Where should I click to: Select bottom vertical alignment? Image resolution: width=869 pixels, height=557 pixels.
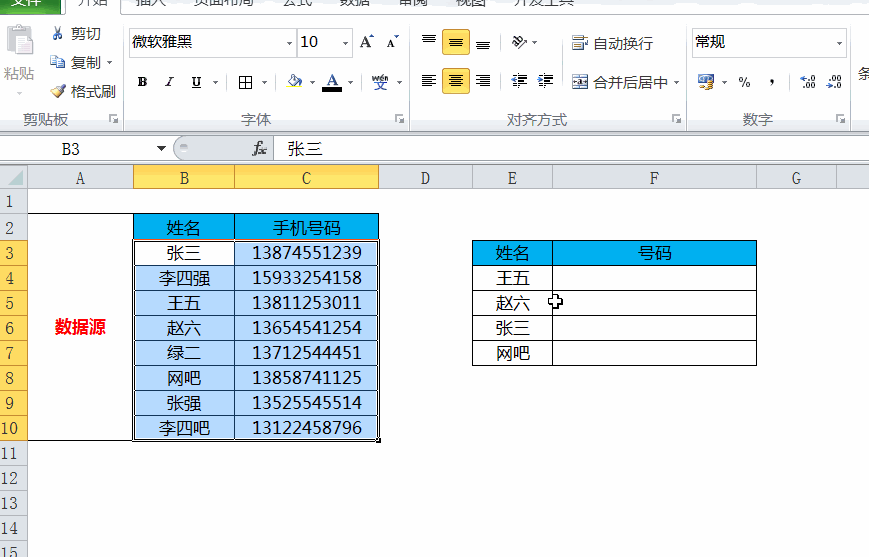(x=483, y=42)
